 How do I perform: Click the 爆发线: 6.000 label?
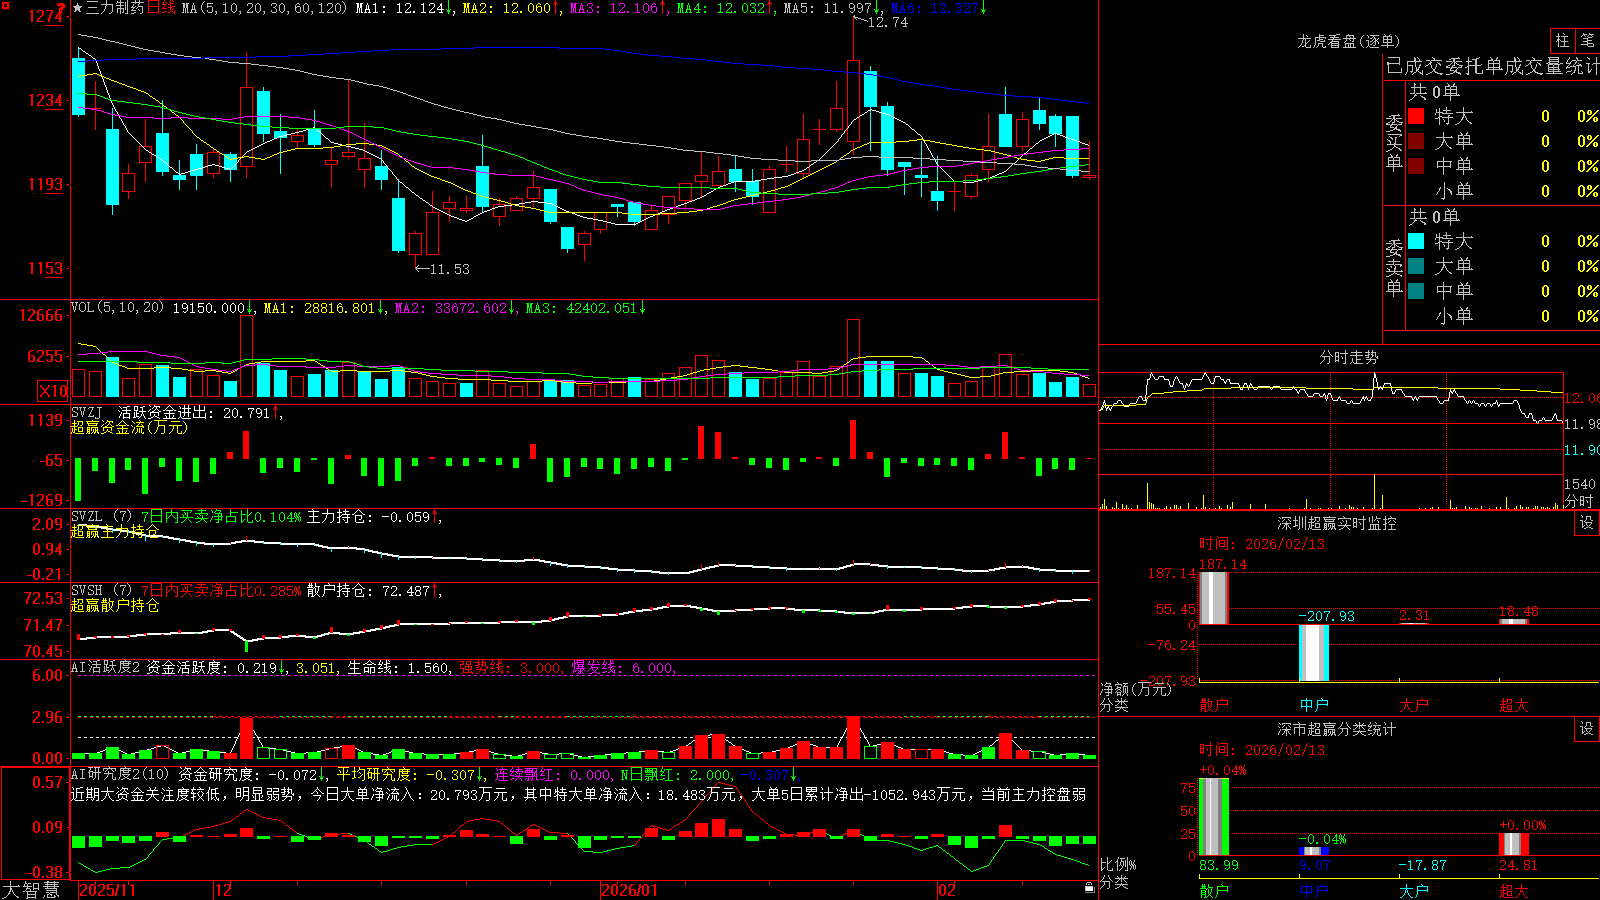click(x=623, y=668)
